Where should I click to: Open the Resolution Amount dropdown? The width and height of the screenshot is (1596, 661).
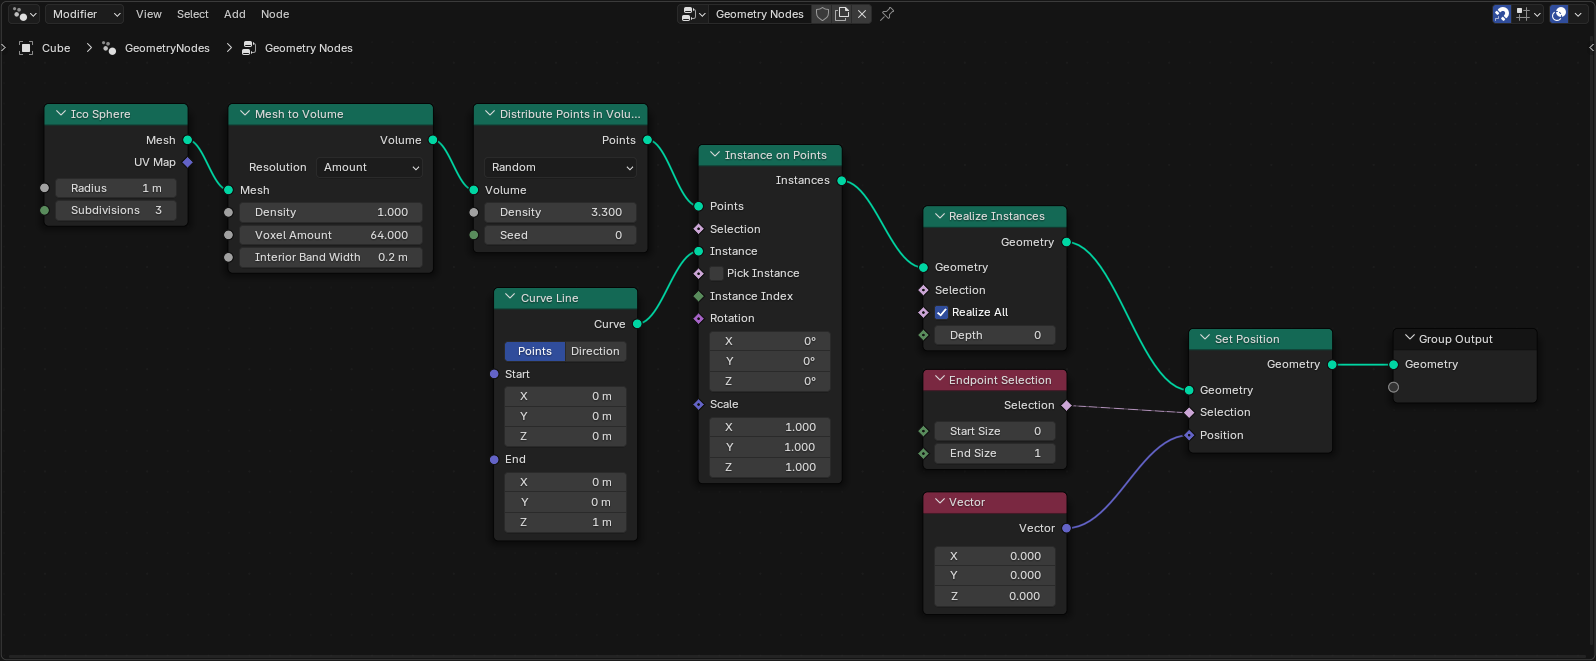pyautogui.click(x=370, y=167)
